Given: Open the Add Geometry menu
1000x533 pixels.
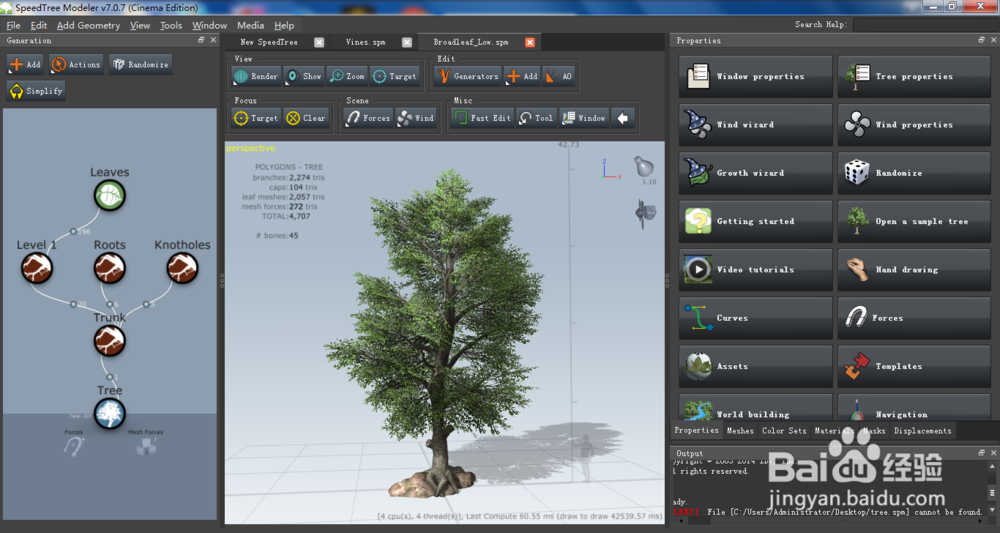Looking at the screenshot, I should 88,26.
